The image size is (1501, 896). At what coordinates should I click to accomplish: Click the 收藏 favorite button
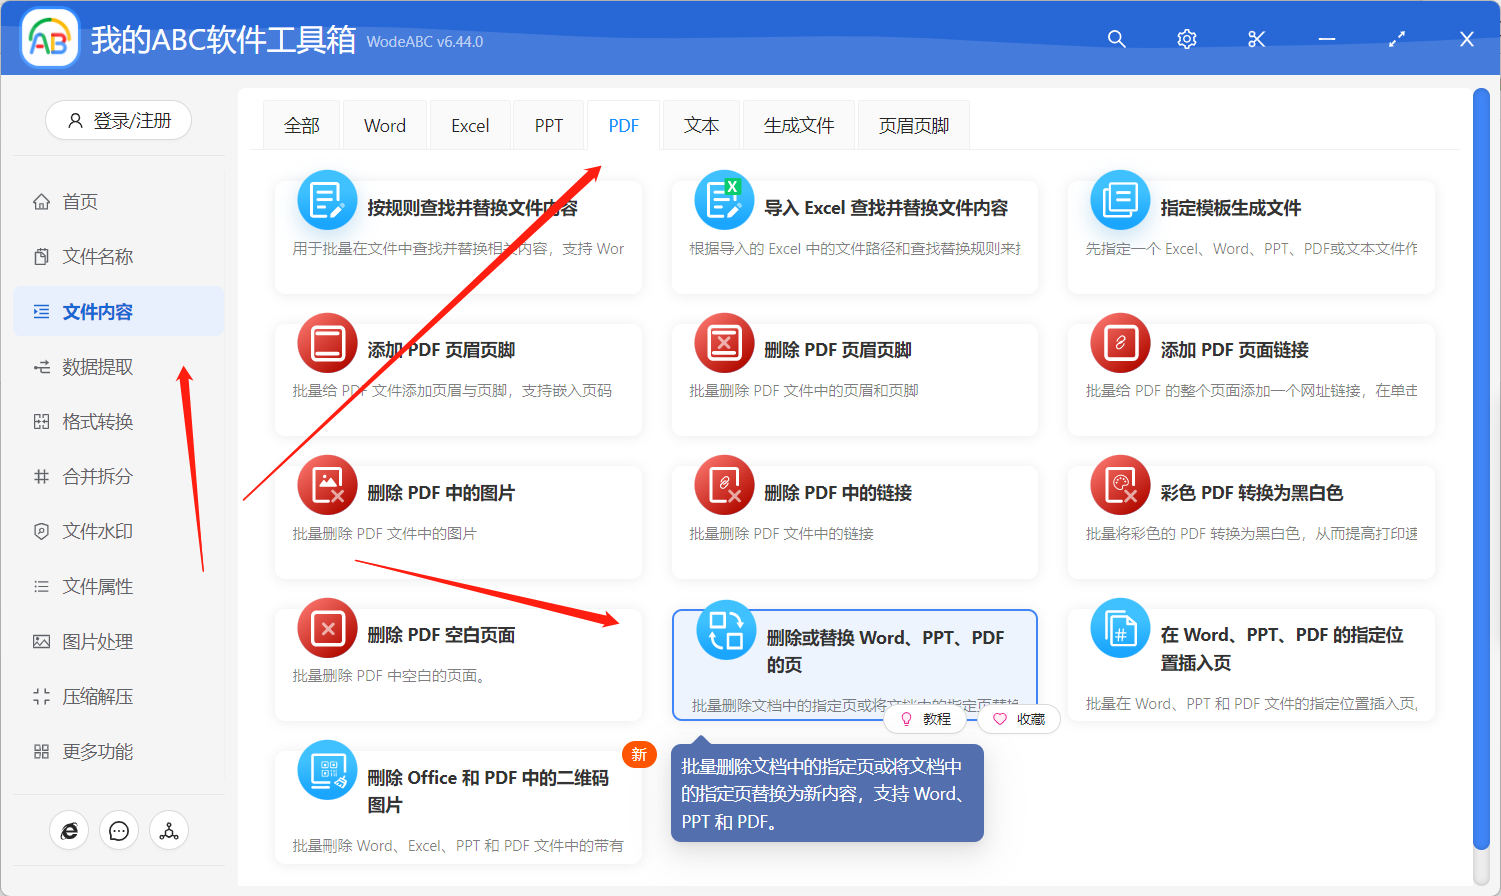[x=1019, y=718]
